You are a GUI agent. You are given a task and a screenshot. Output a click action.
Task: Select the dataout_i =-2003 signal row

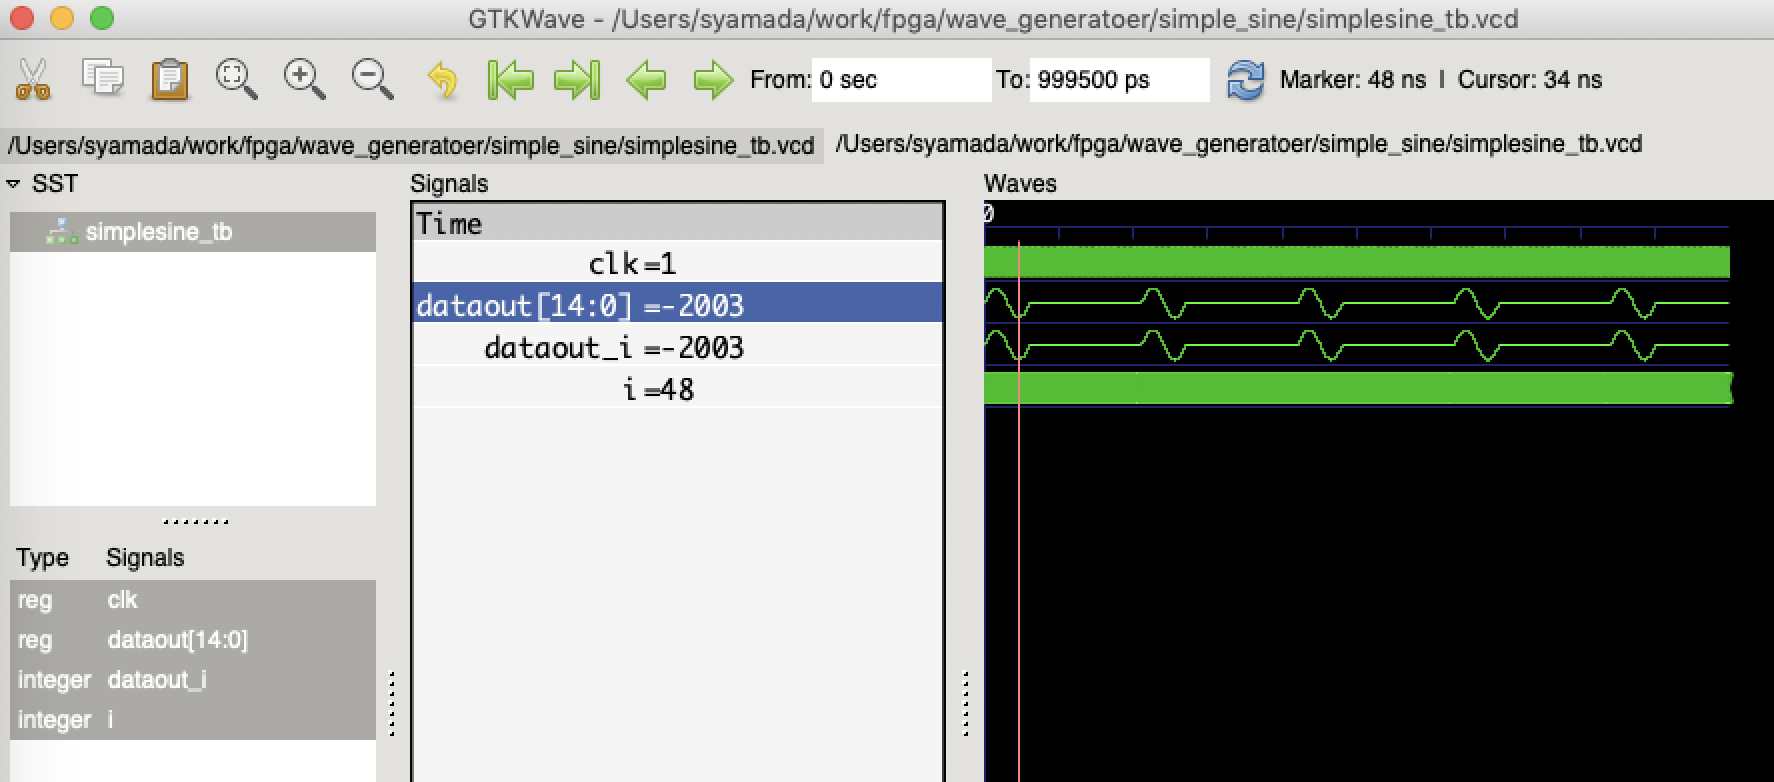click(x=677, y=347)
